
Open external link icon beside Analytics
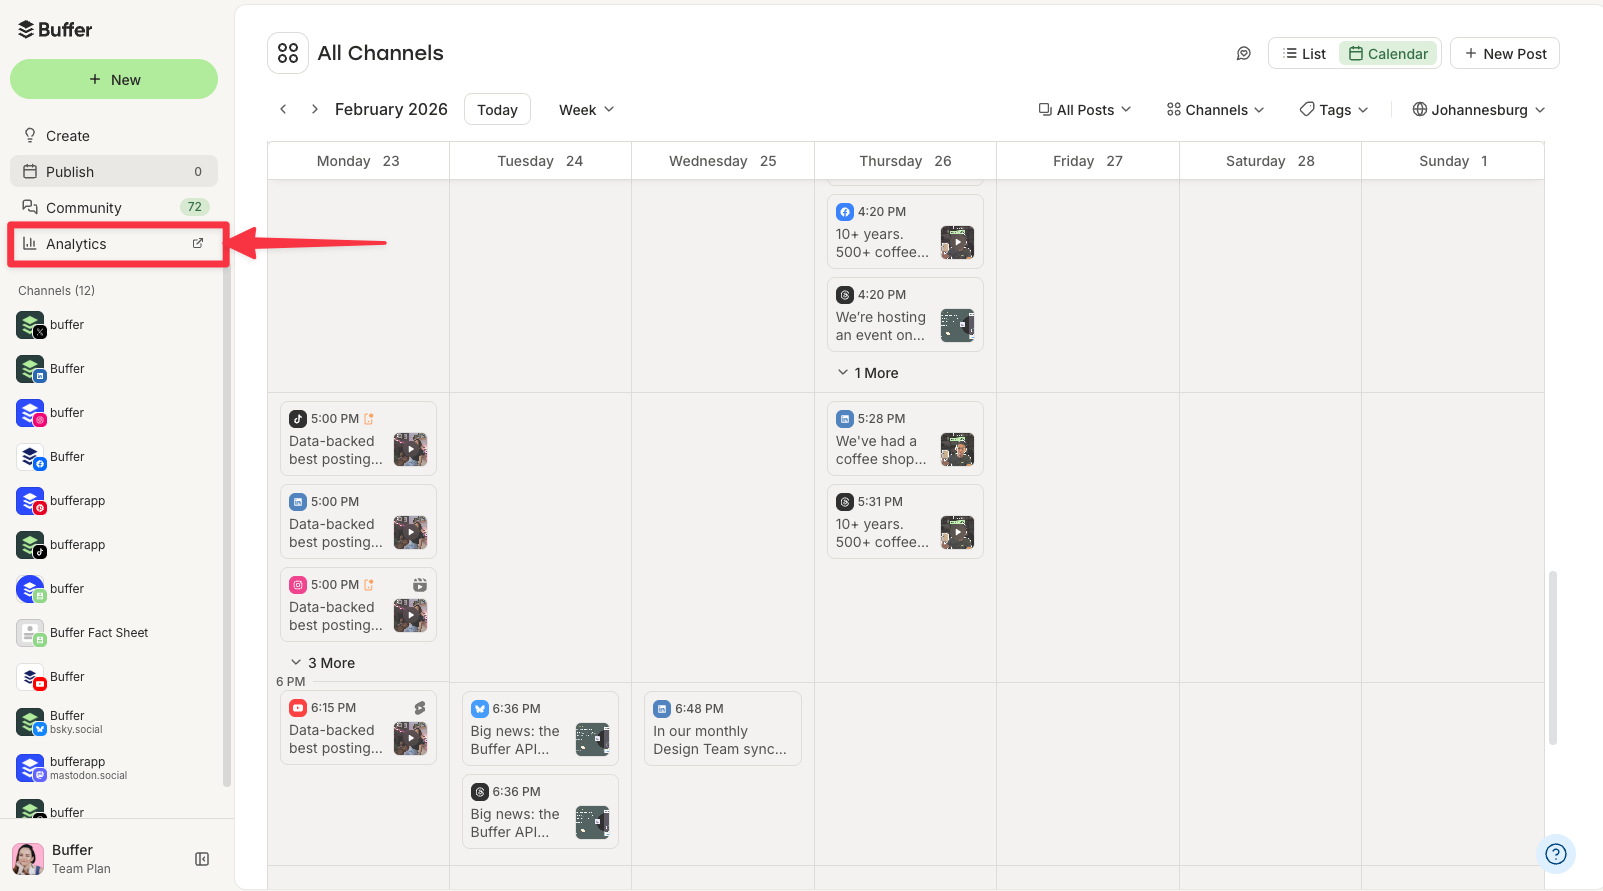point(198,243)
